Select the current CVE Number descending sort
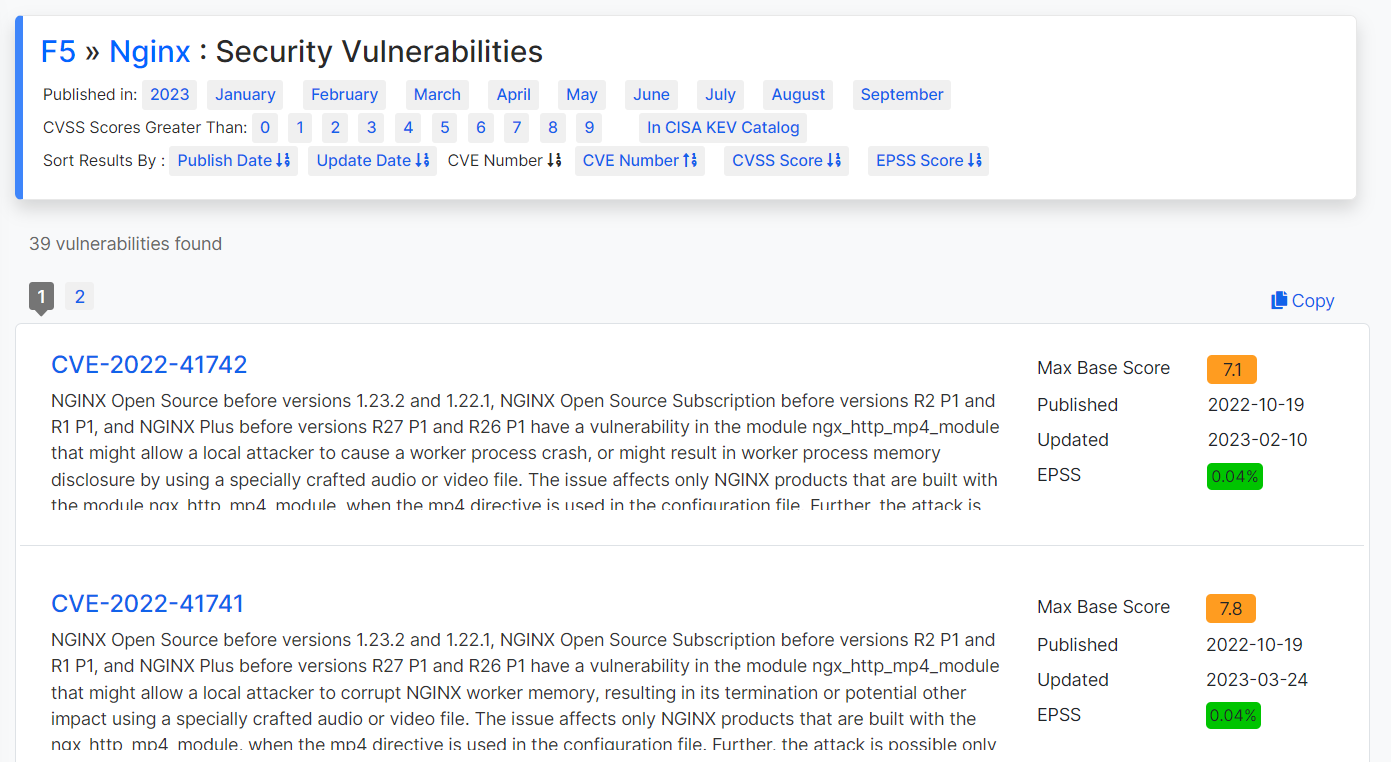The width and height of the screenshot is (1391, 762). coord(505,160)
